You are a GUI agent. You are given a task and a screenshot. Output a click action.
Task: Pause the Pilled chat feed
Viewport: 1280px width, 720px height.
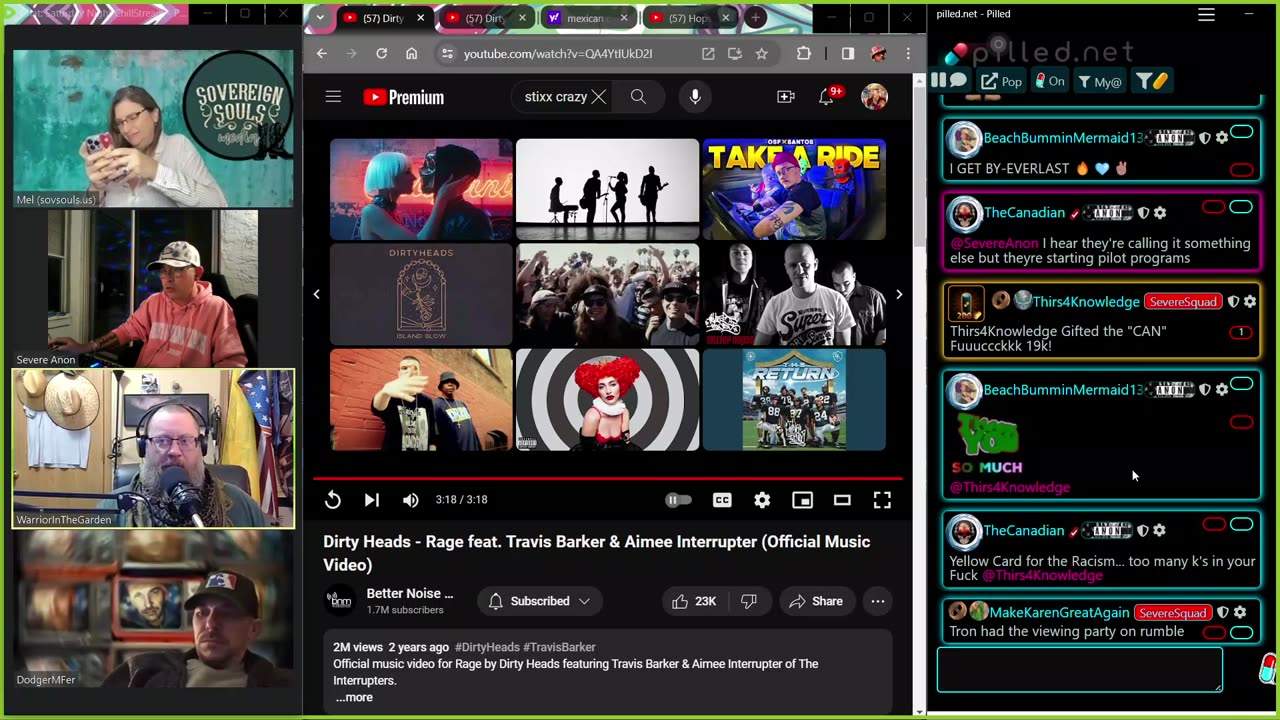pos(938,81)
